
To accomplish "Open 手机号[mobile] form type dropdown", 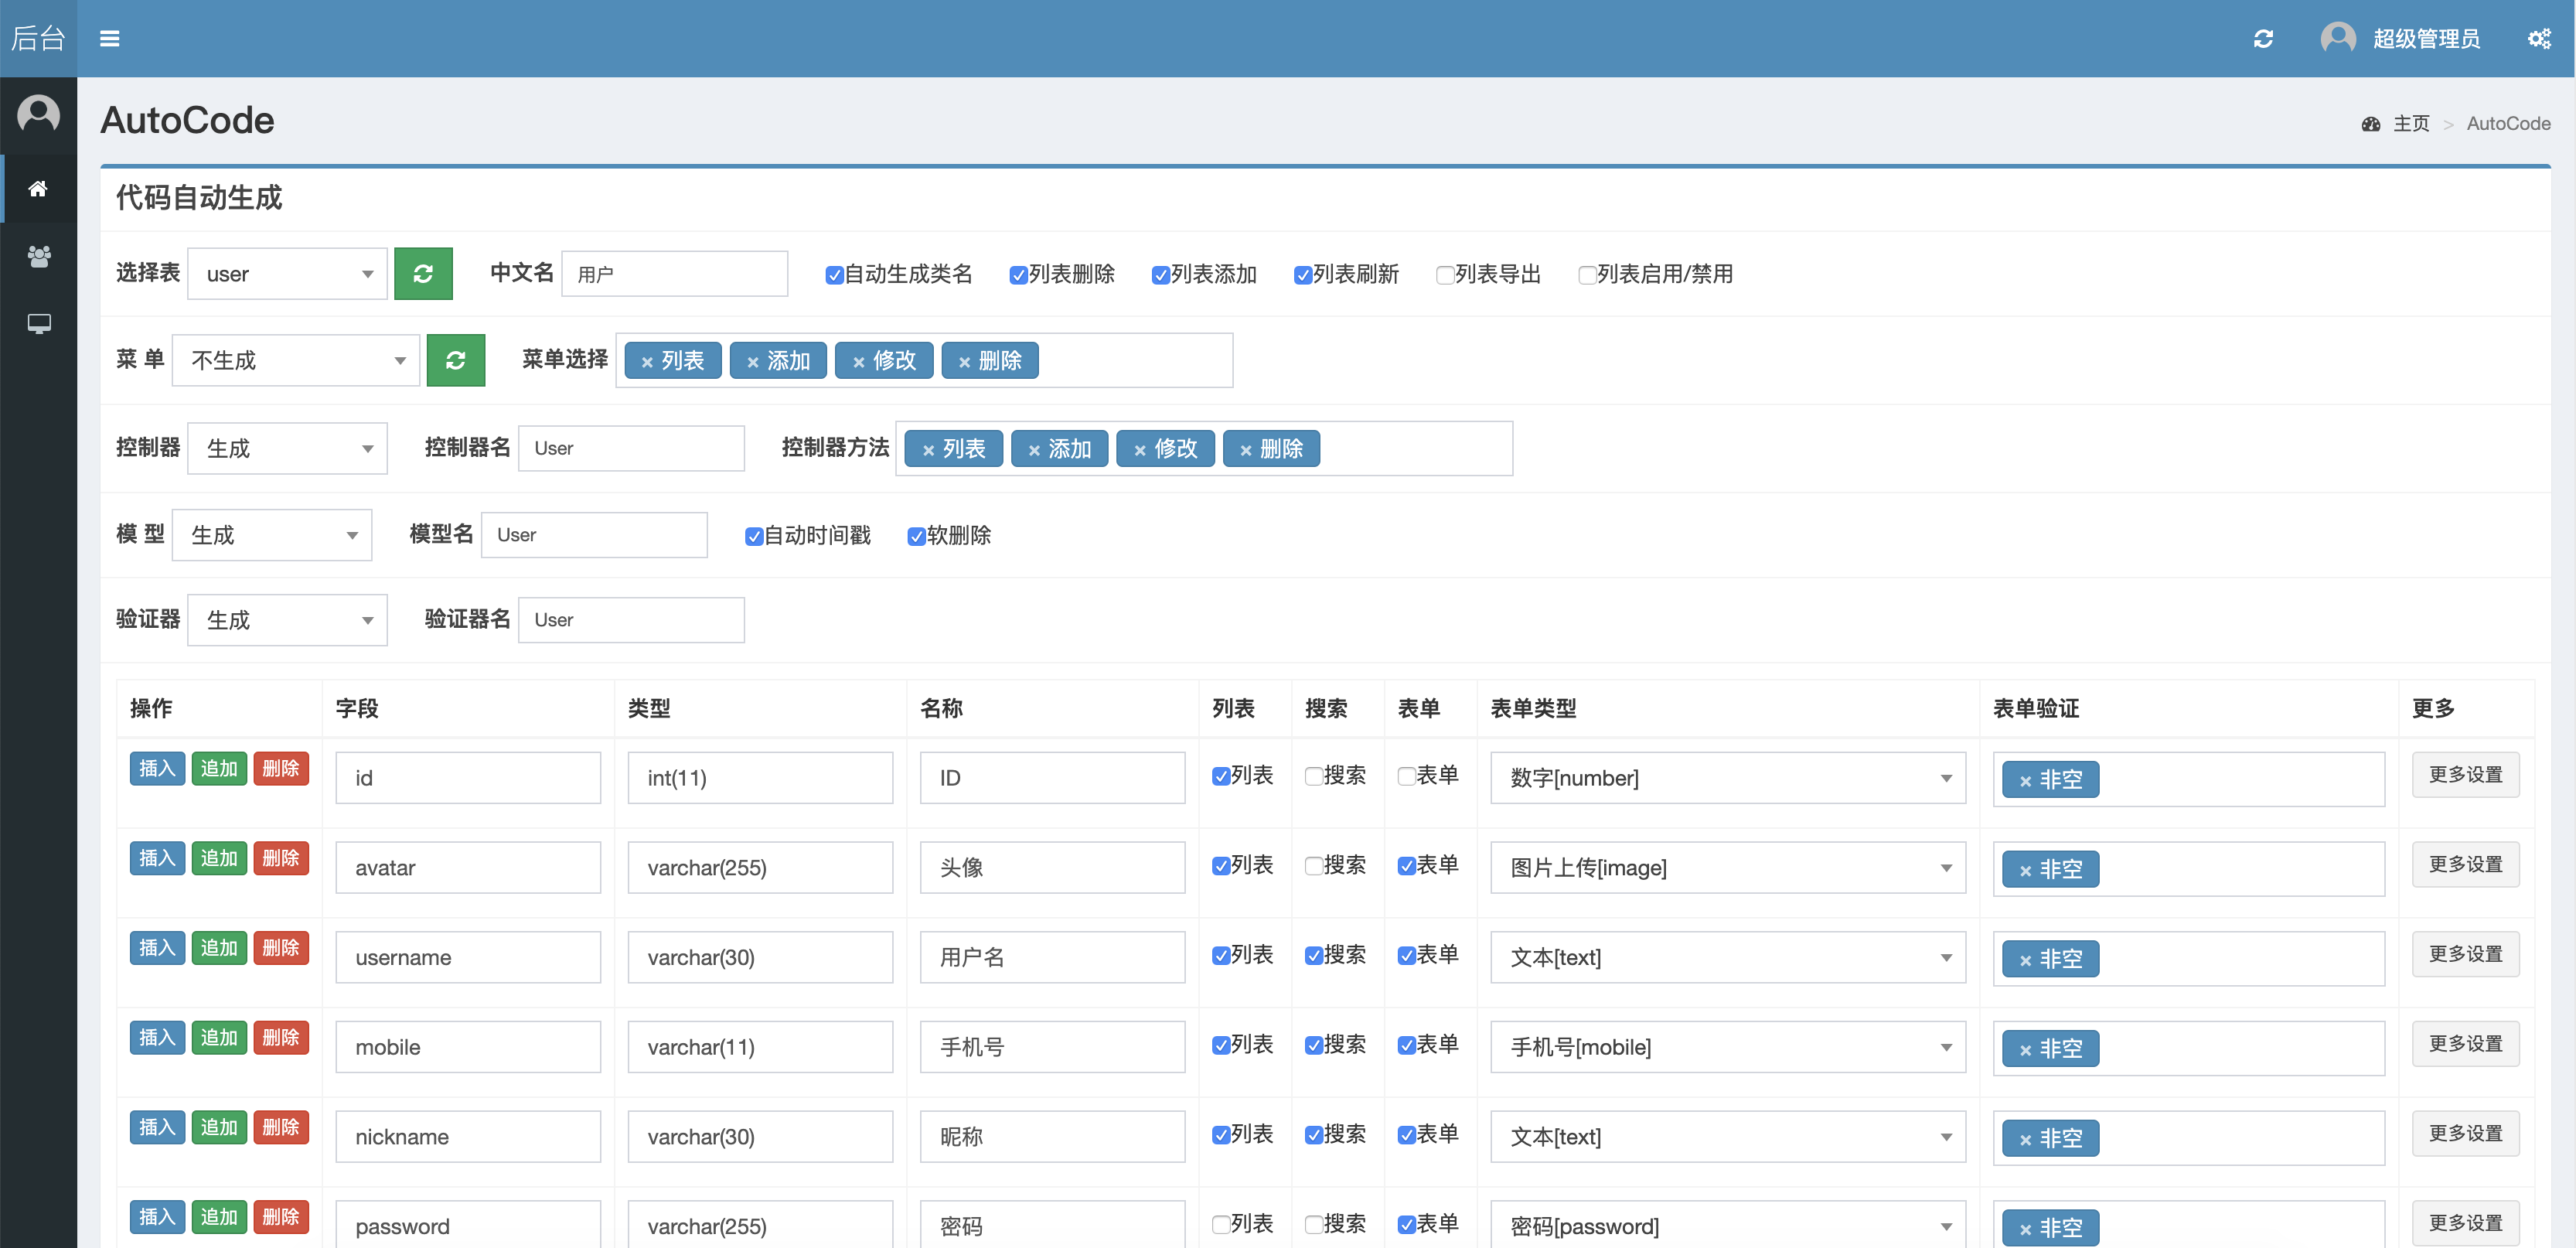I will (1727, 1047).
